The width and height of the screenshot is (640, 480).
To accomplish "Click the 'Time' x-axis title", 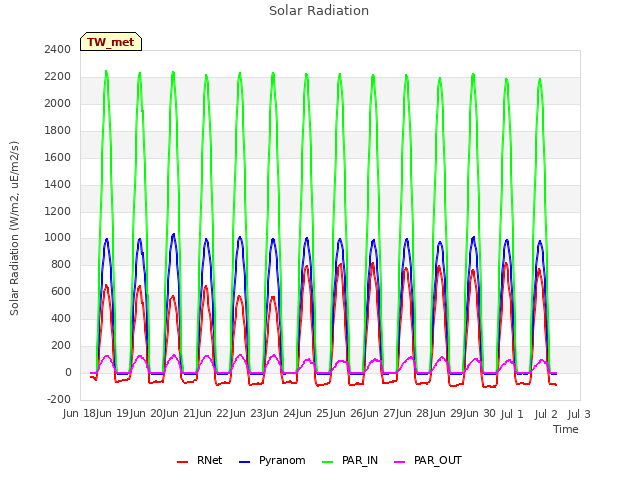I will point(566,429).
